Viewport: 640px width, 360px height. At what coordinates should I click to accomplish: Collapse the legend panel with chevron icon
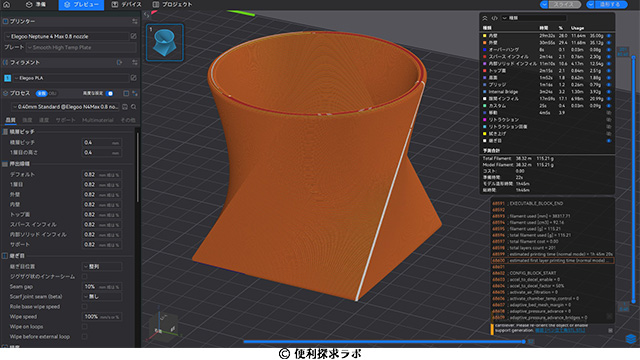(485, 18)
